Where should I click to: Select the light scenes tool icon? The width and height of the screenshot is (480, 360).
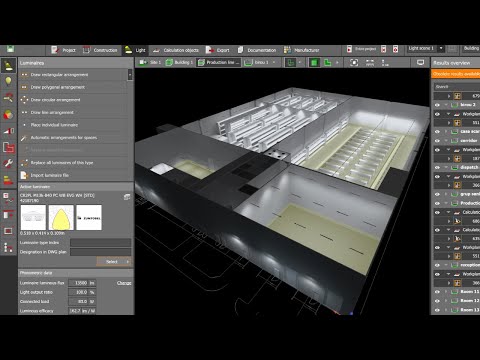8,131
